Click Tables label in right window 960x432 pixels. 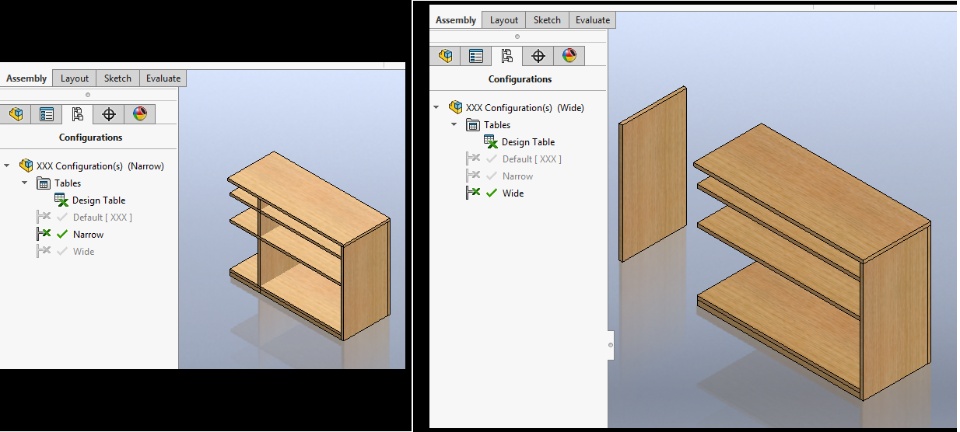pos(497,125)
